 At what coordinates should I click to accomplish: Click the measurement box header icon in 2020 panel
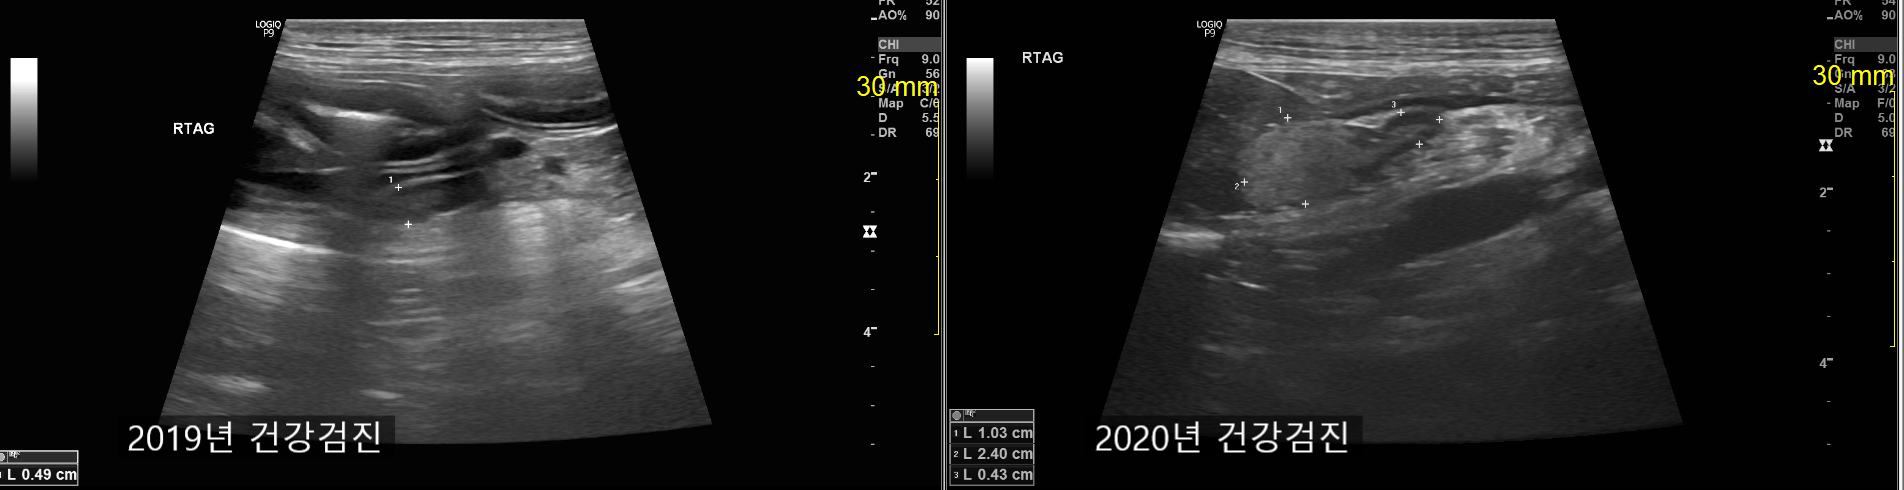click(x=958, y=415)
